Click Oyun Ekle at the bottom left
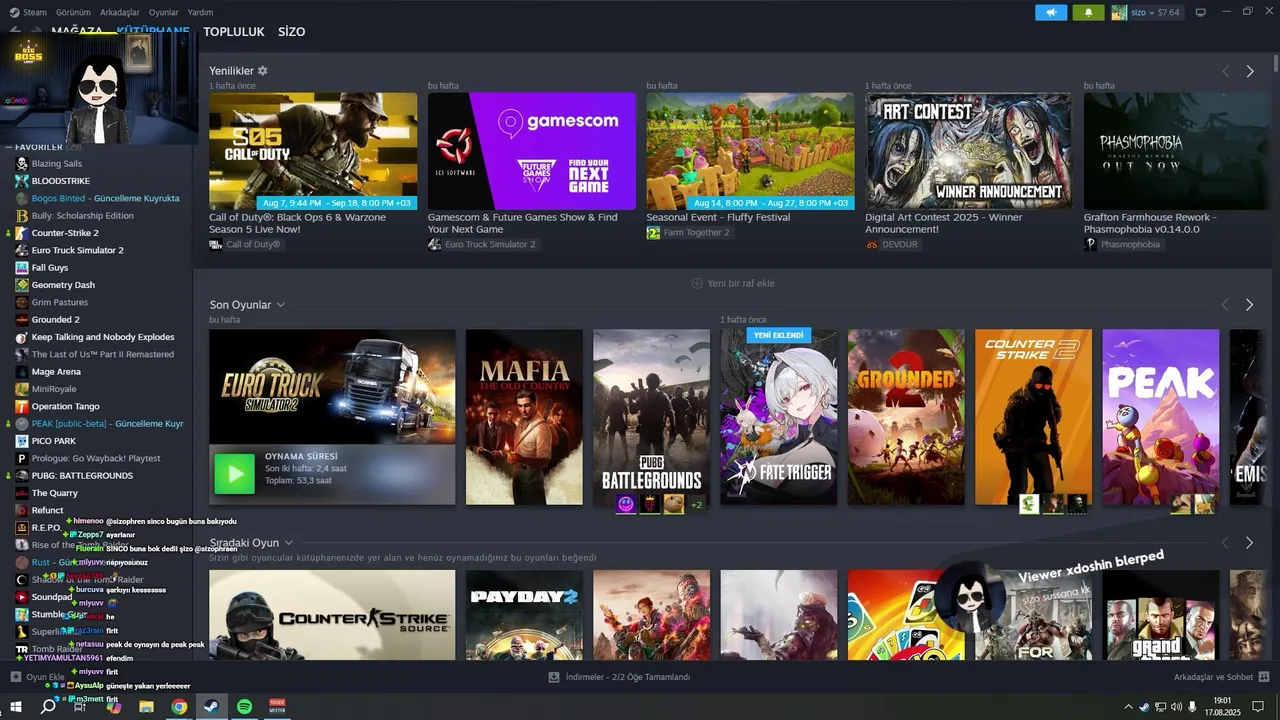The image size is (1280, 720). pos(38,677)
